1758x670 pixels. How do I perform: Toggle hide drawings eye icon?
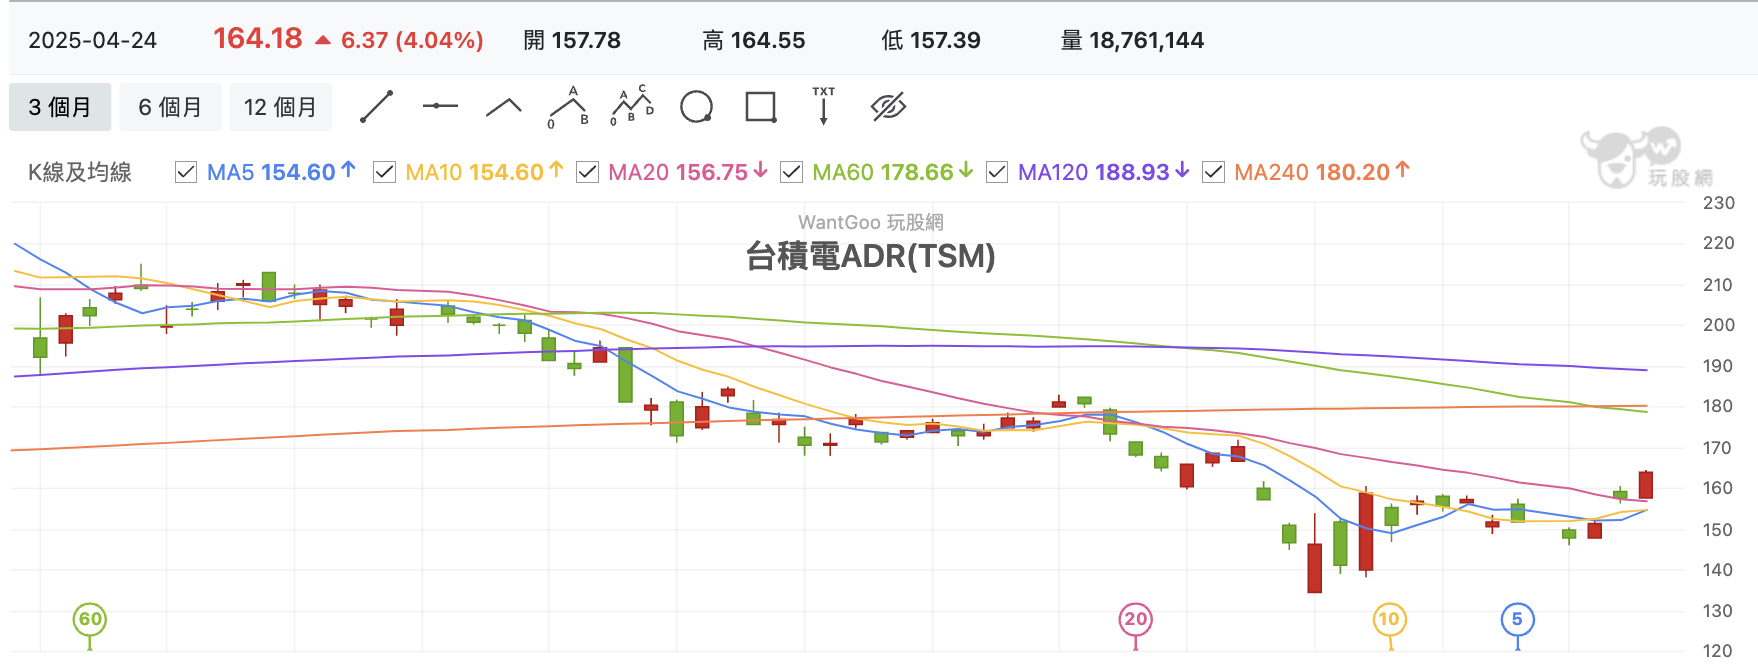tap(888, 107)
